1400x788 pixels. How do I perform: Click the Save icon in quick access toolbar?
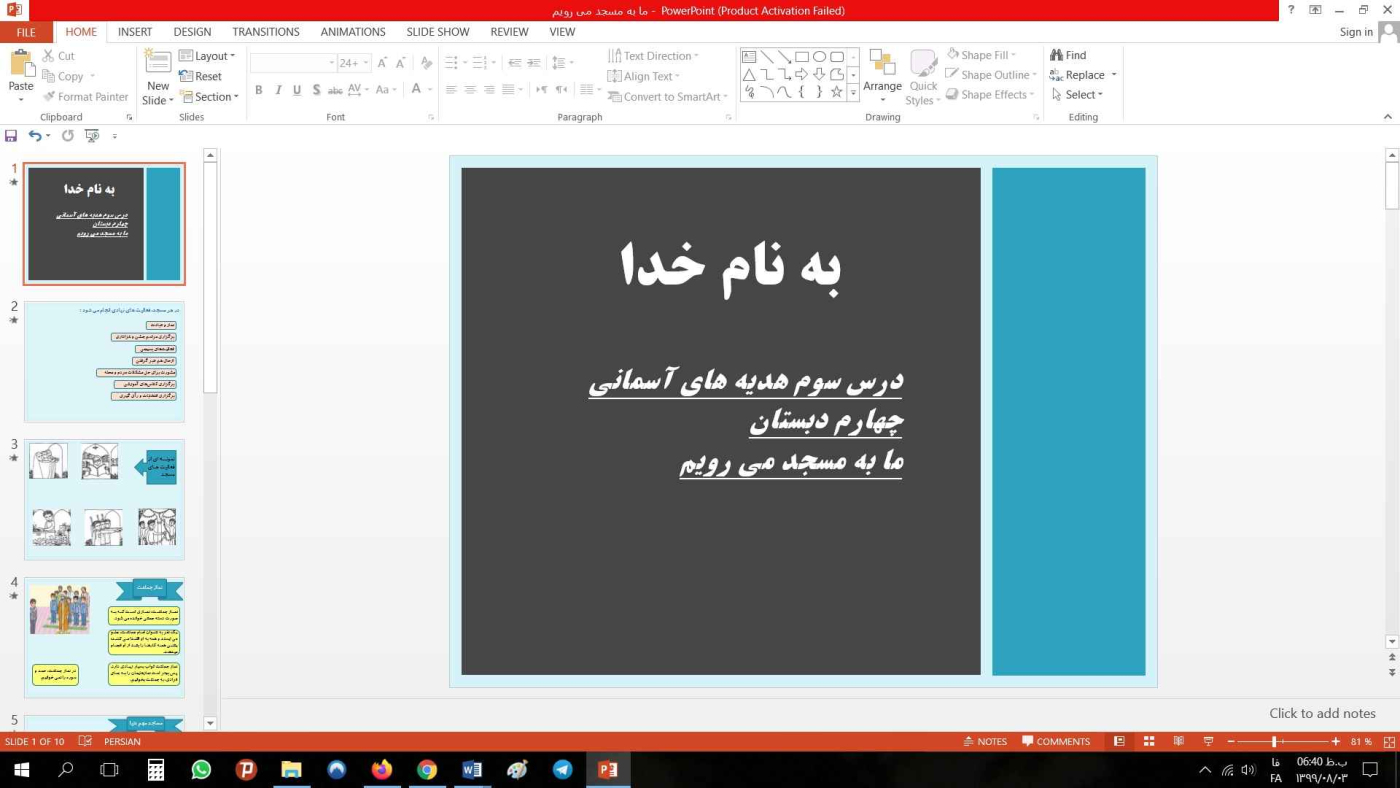coord(11,136)
